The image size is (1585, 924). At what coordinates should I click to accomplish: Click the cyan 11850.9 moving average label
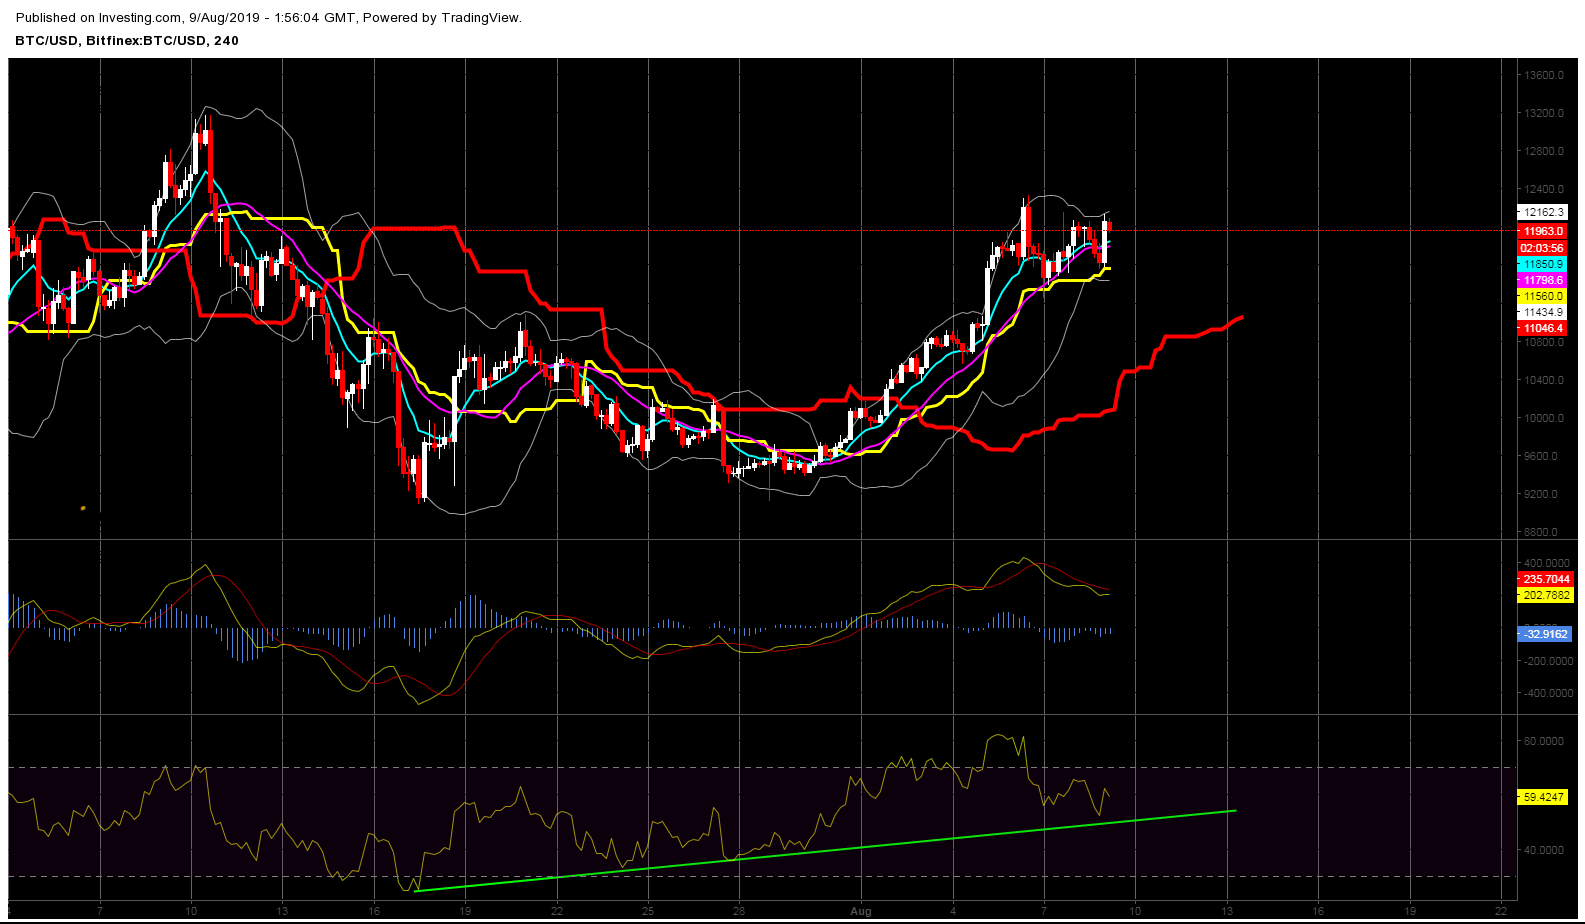[x=1542, y=264]
